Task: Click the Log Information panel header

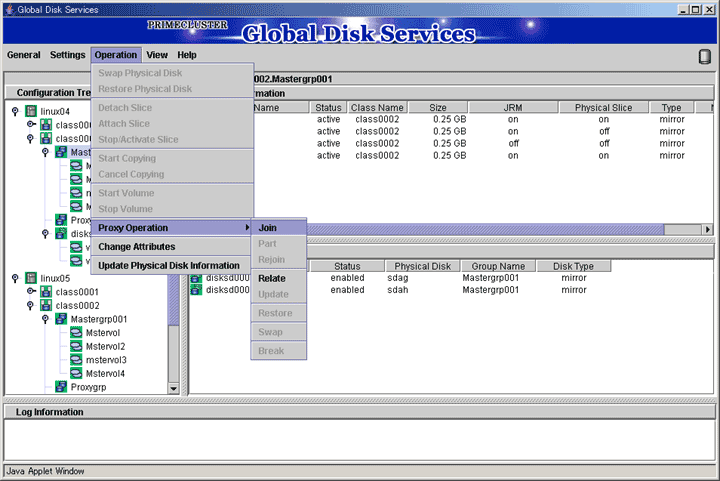Action: point(360,412)
